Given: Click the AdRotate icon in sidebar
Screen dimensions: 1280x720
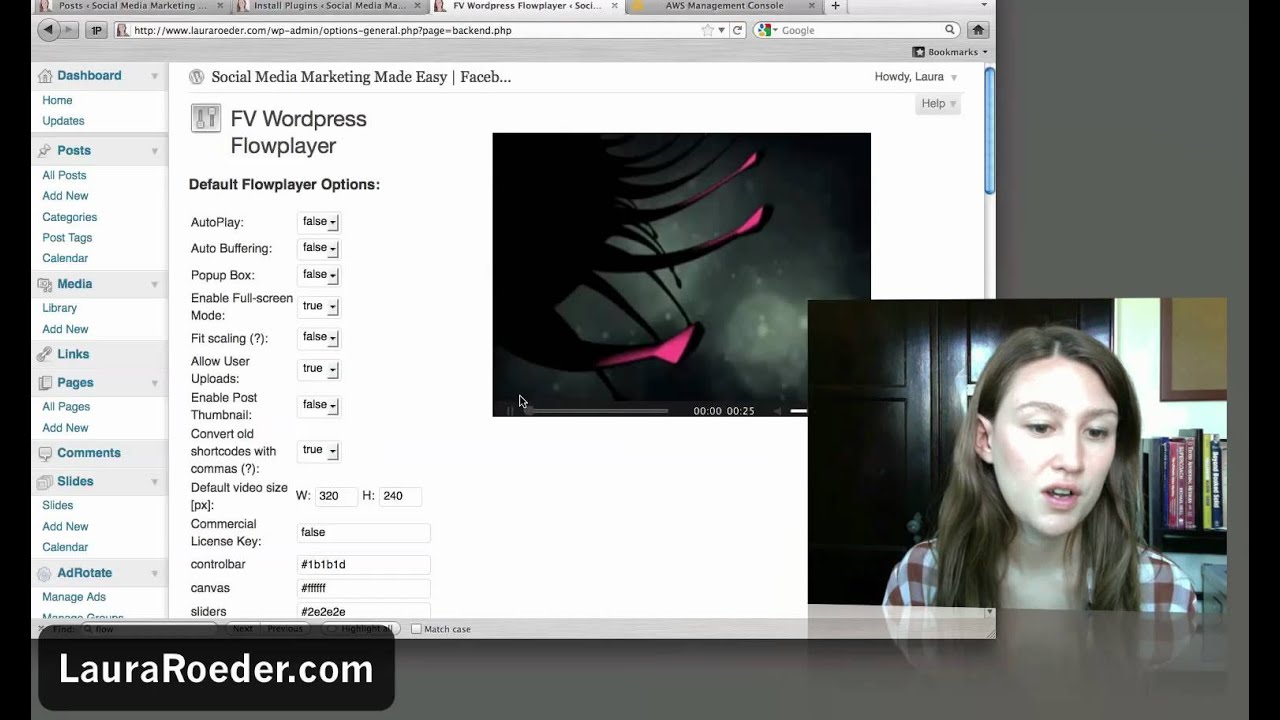Looking at the screenshot, I should point(45,573).
